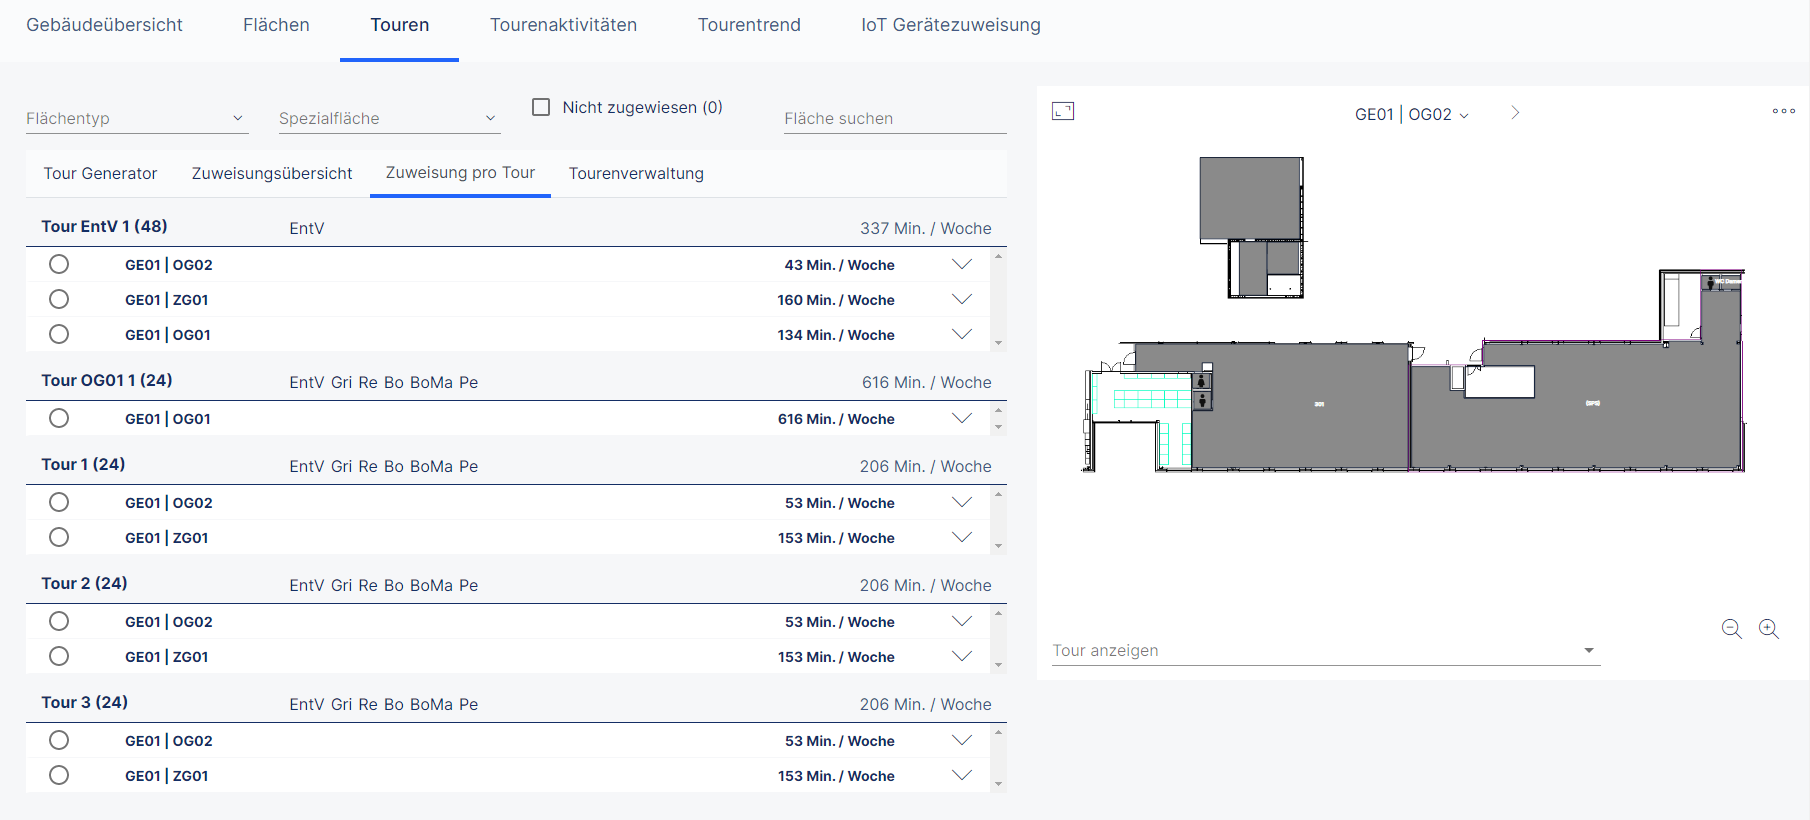Click the 337 Min. / Woche total

(x=926, y=229)
